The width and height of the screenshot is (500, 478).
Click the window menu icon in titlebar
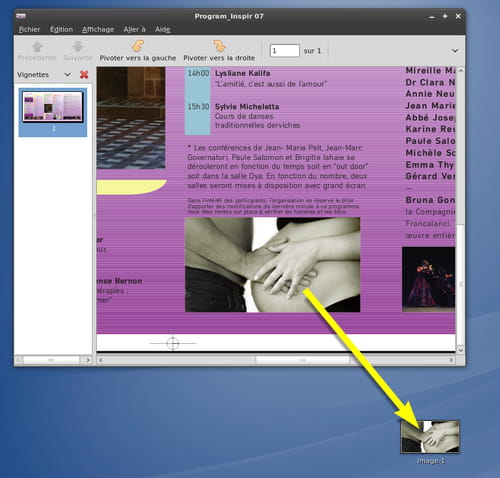coord(21,16)
